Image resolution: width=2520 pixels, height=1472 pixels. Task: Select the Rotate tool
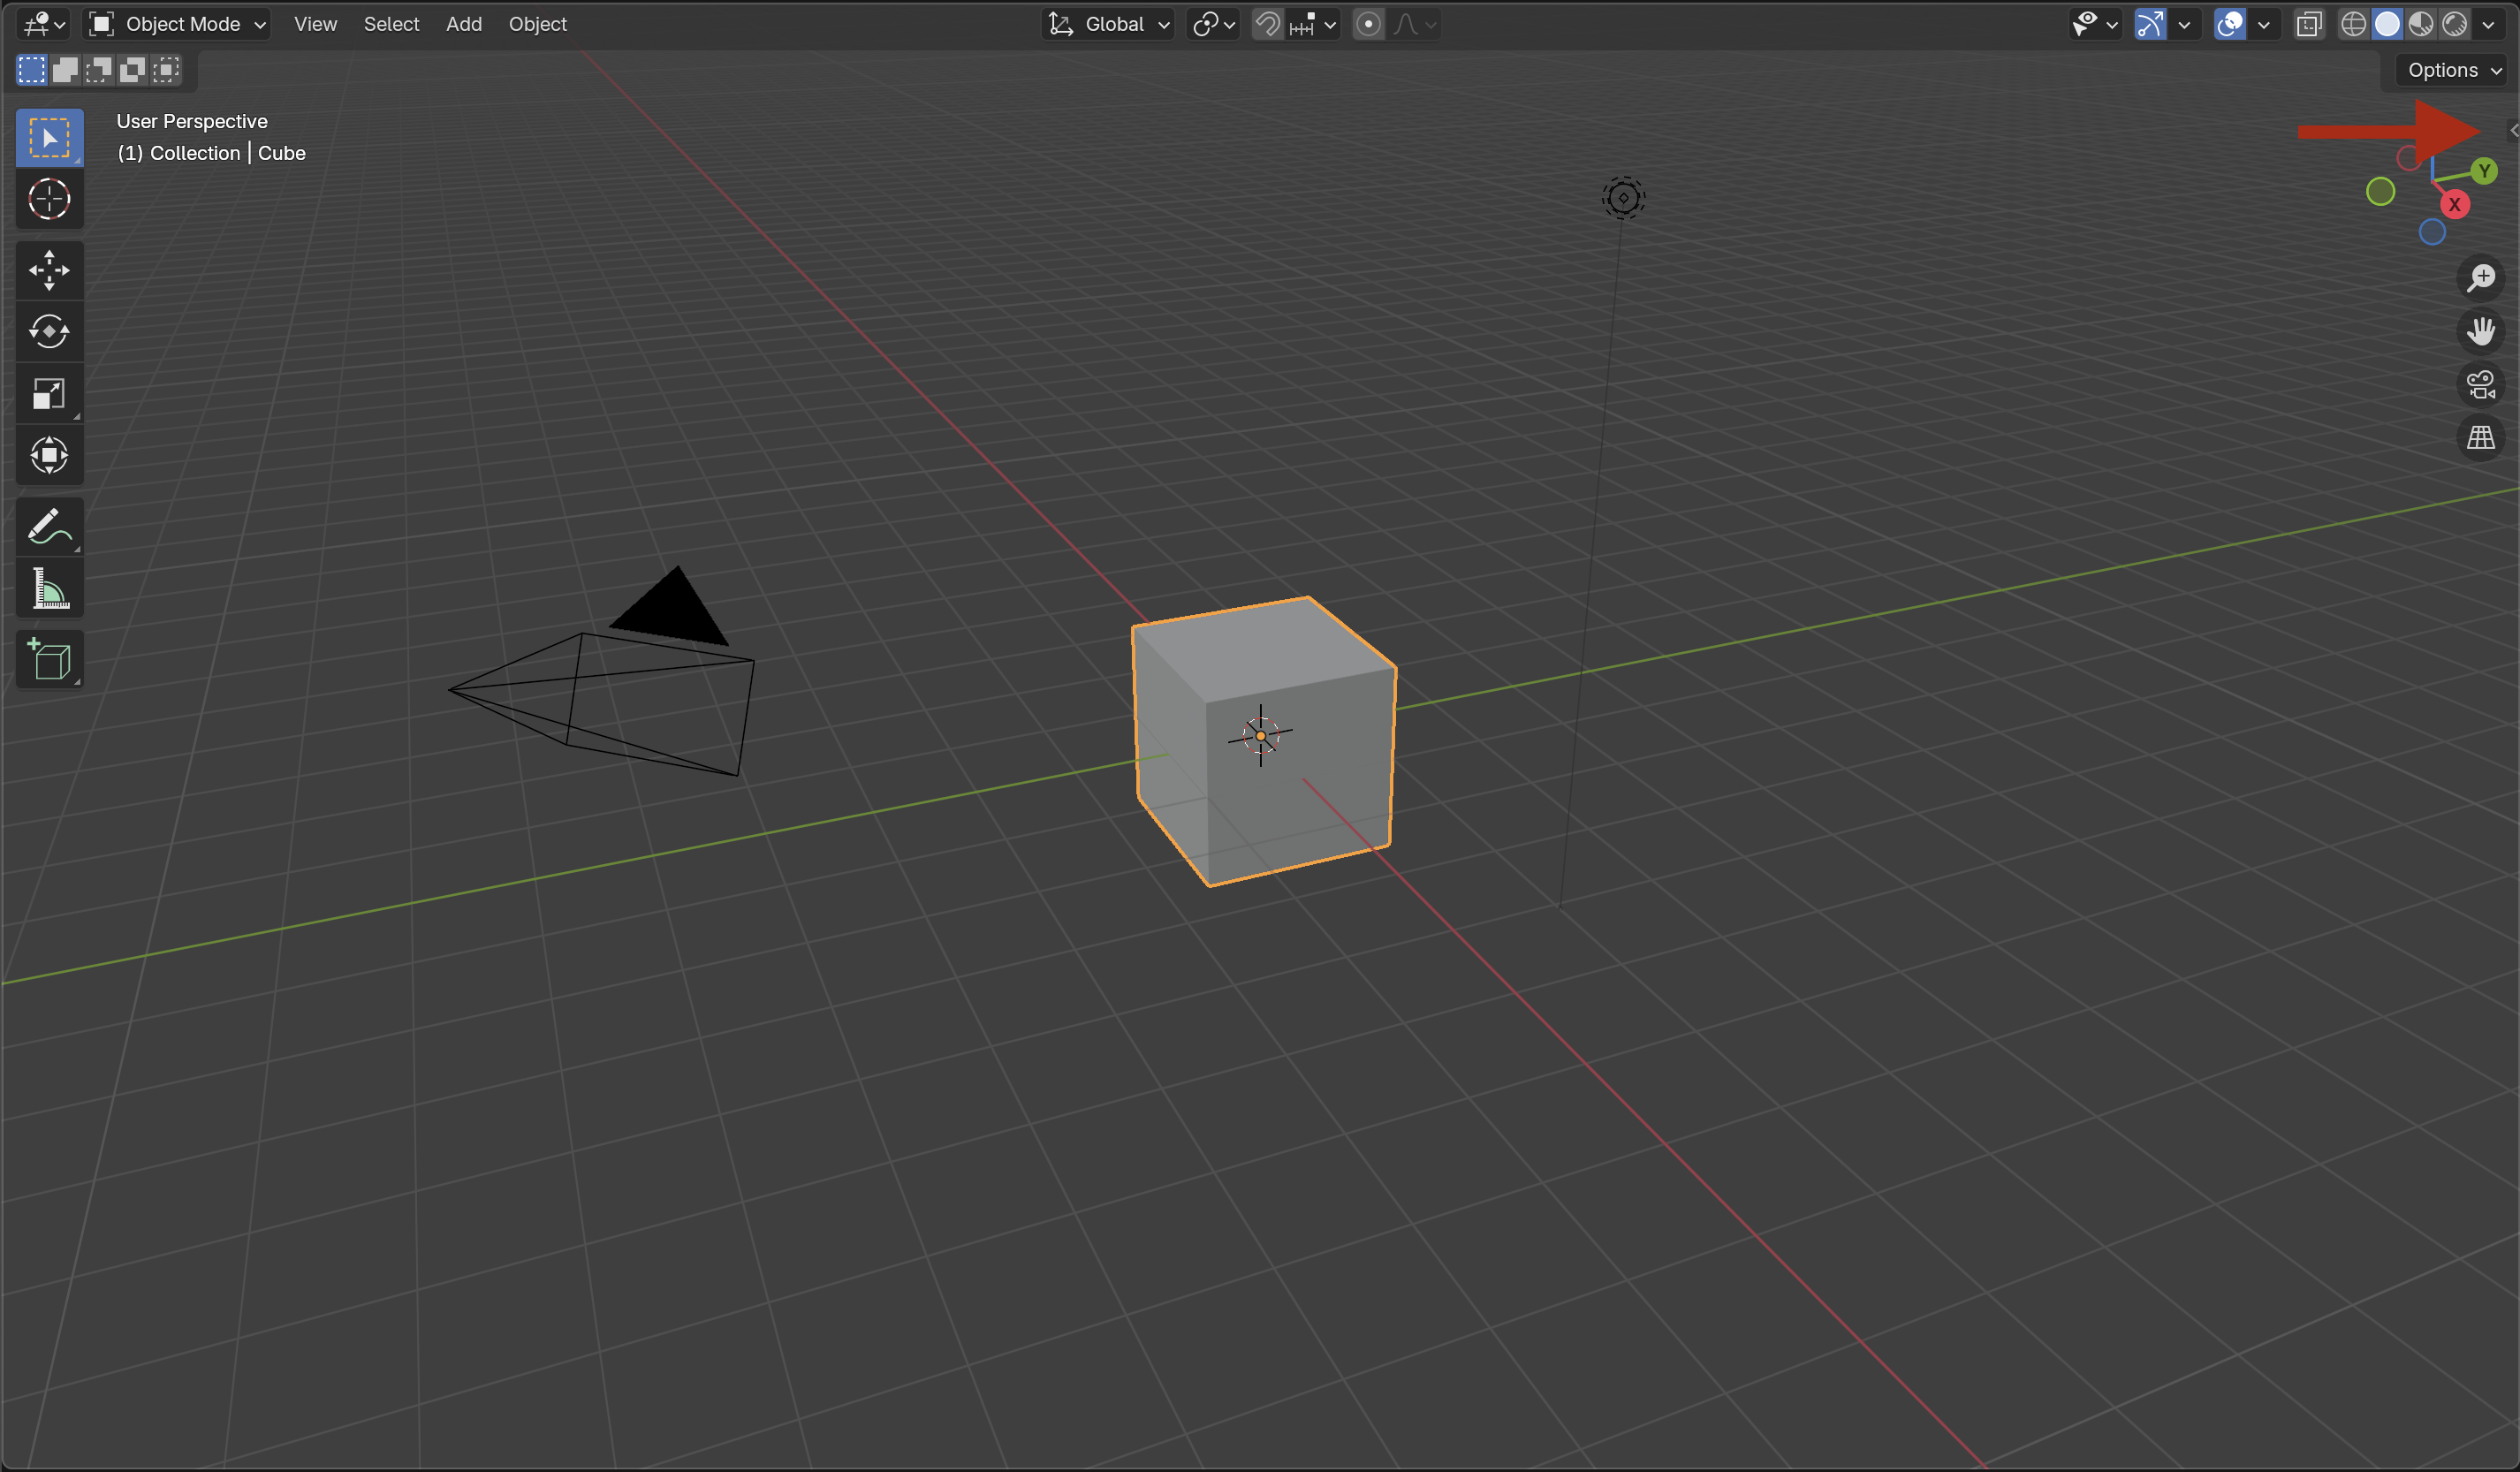coord(49,332)
